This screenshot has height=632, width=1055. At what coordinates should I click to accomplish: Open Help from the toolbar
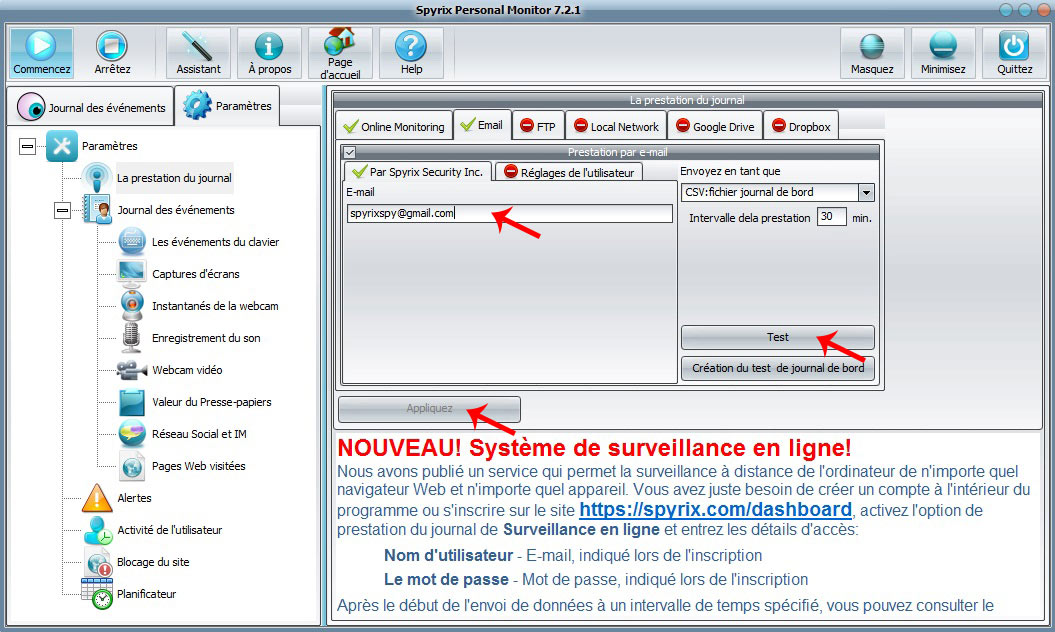tap(411, 52)
